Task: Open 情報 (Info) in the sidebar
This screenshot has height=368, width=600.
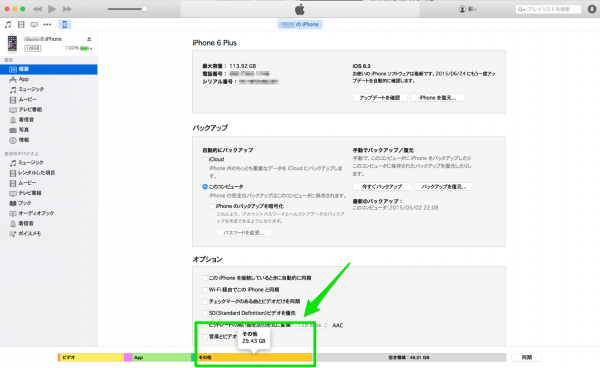Action: coord(49,140)
